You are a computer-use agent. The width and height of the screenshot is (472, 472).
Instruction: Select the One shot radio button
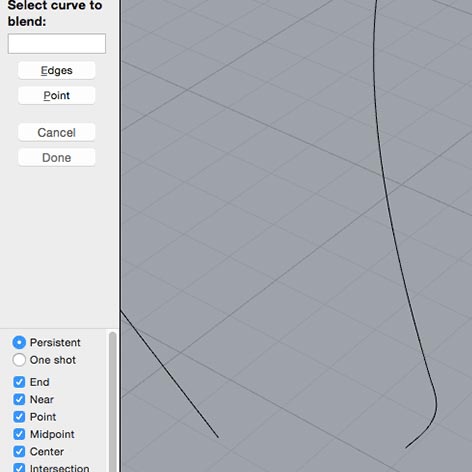pos(19,360)
